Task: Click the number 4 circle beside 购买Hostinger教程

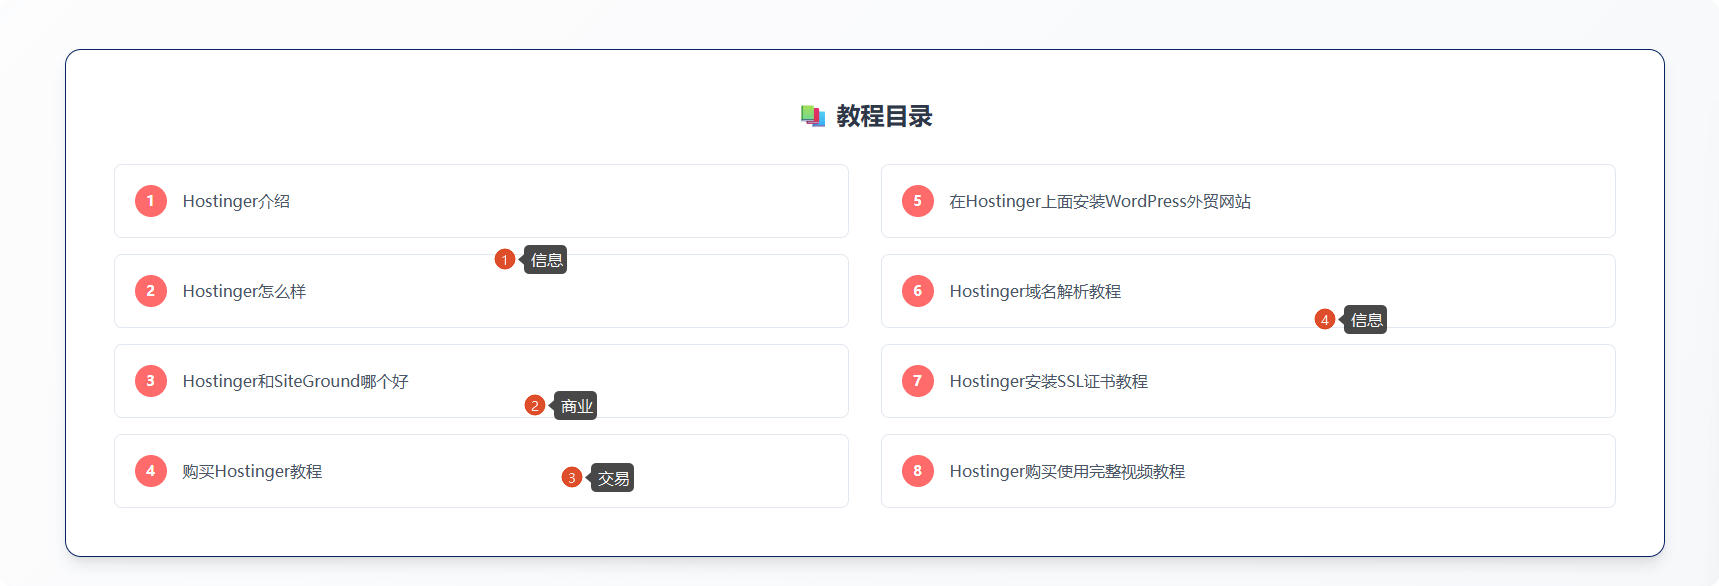Action: 150,470
